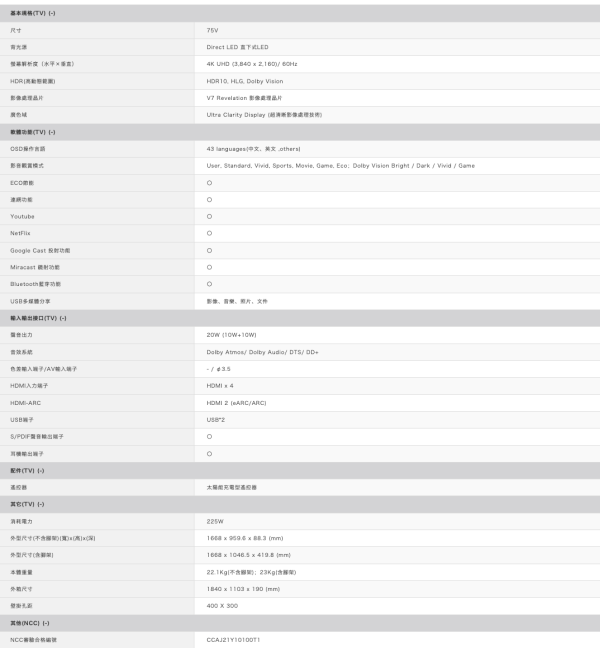Collapse the 其它(TV) section header
This screenshot has width=600, height=648.
[x=28, y=504]
